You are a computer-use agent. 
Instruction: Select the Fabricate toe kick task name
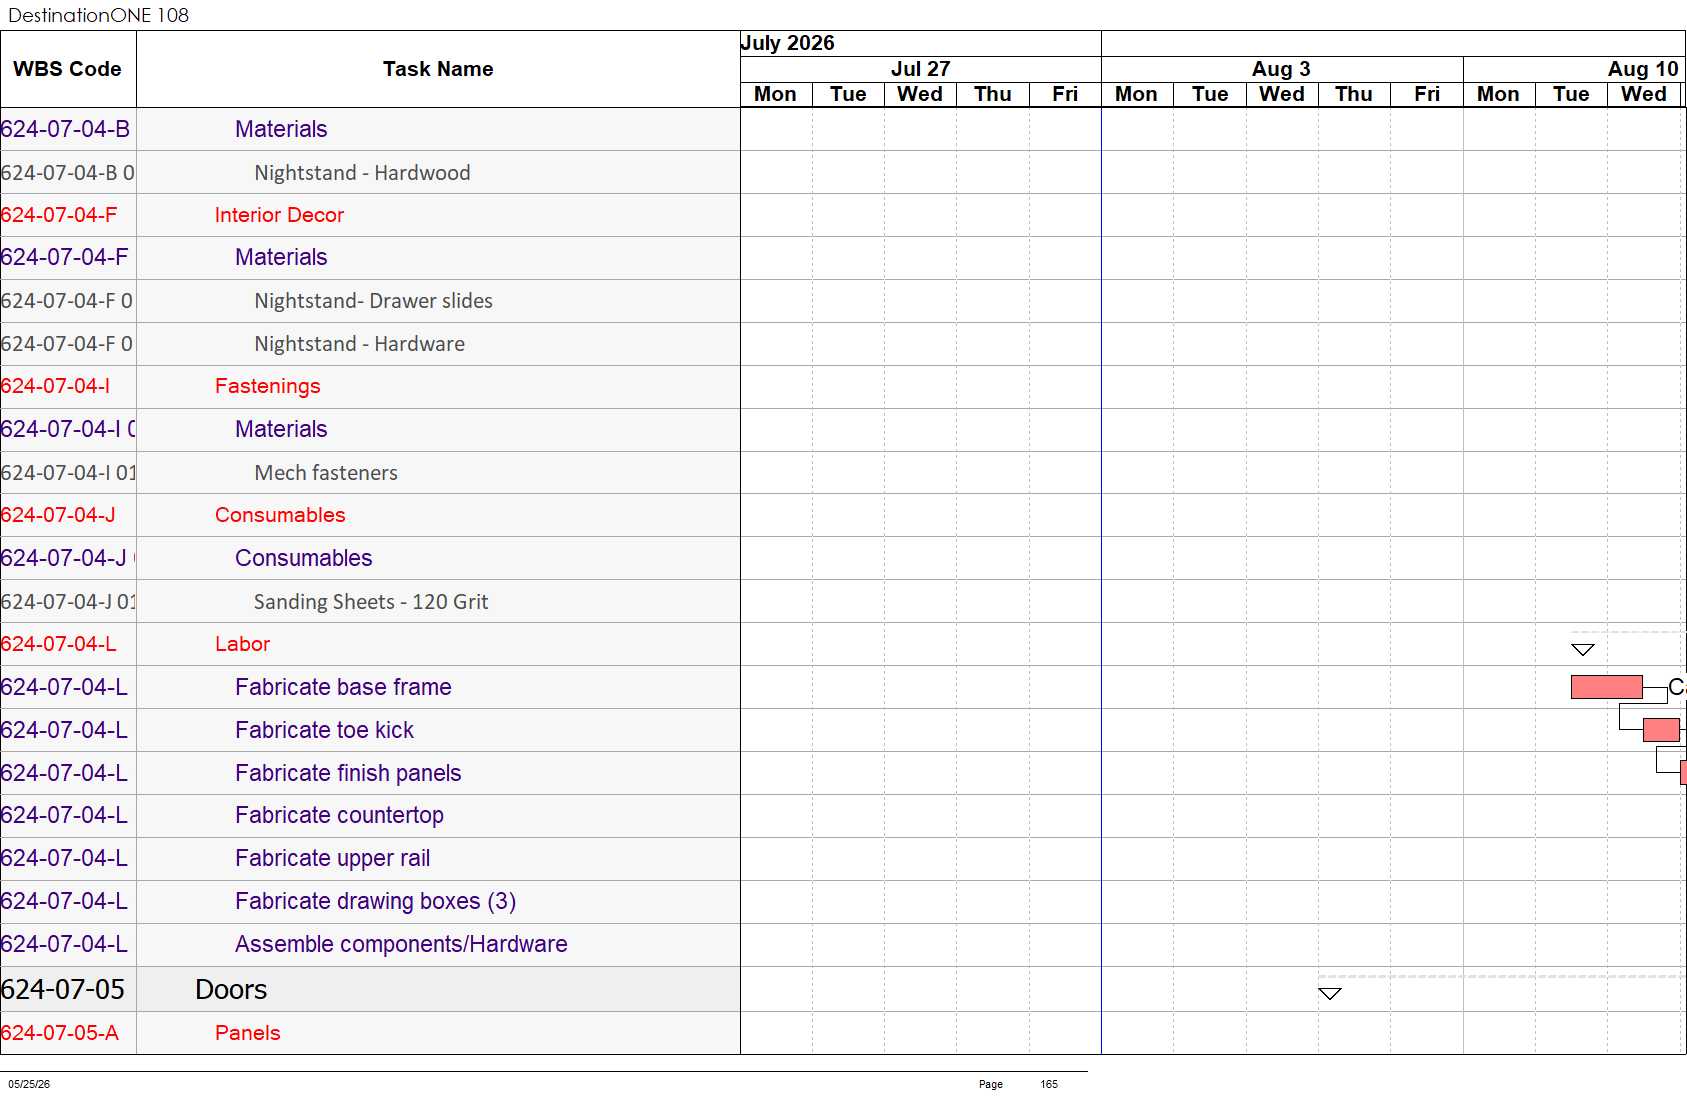point(324,730)
